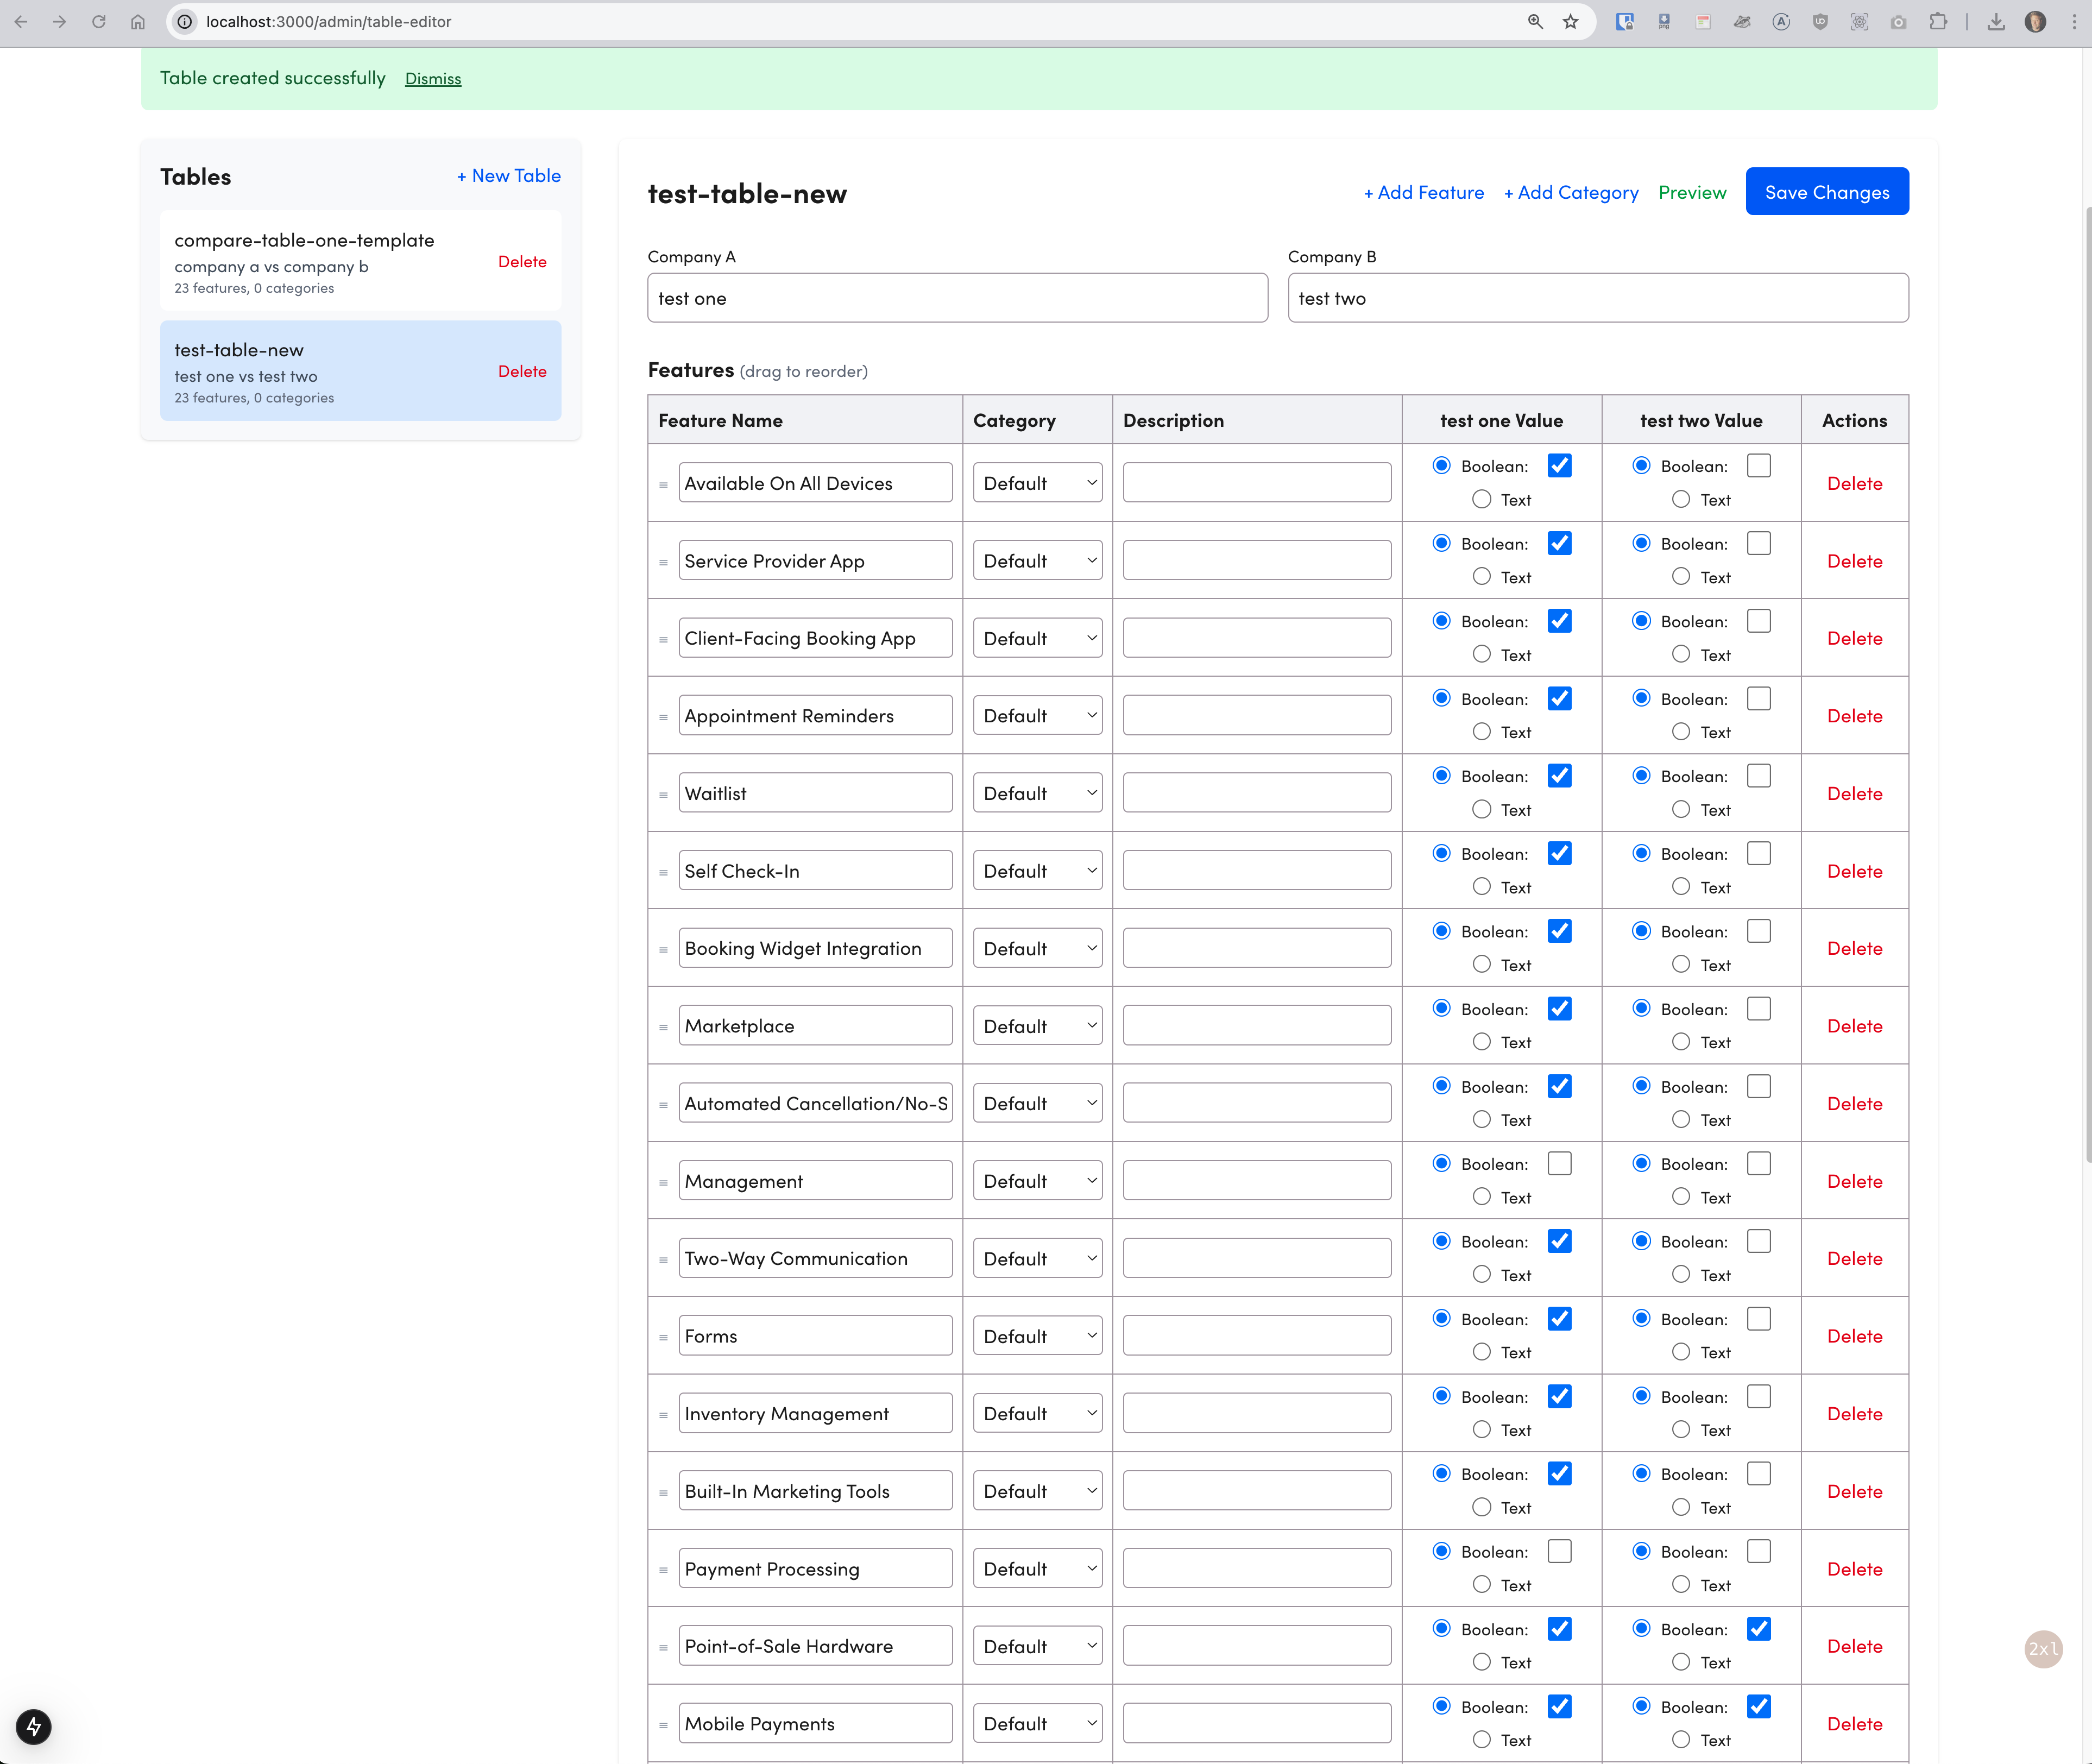Open Category dropdown for Mobile Payments

click(1037, 1723)
